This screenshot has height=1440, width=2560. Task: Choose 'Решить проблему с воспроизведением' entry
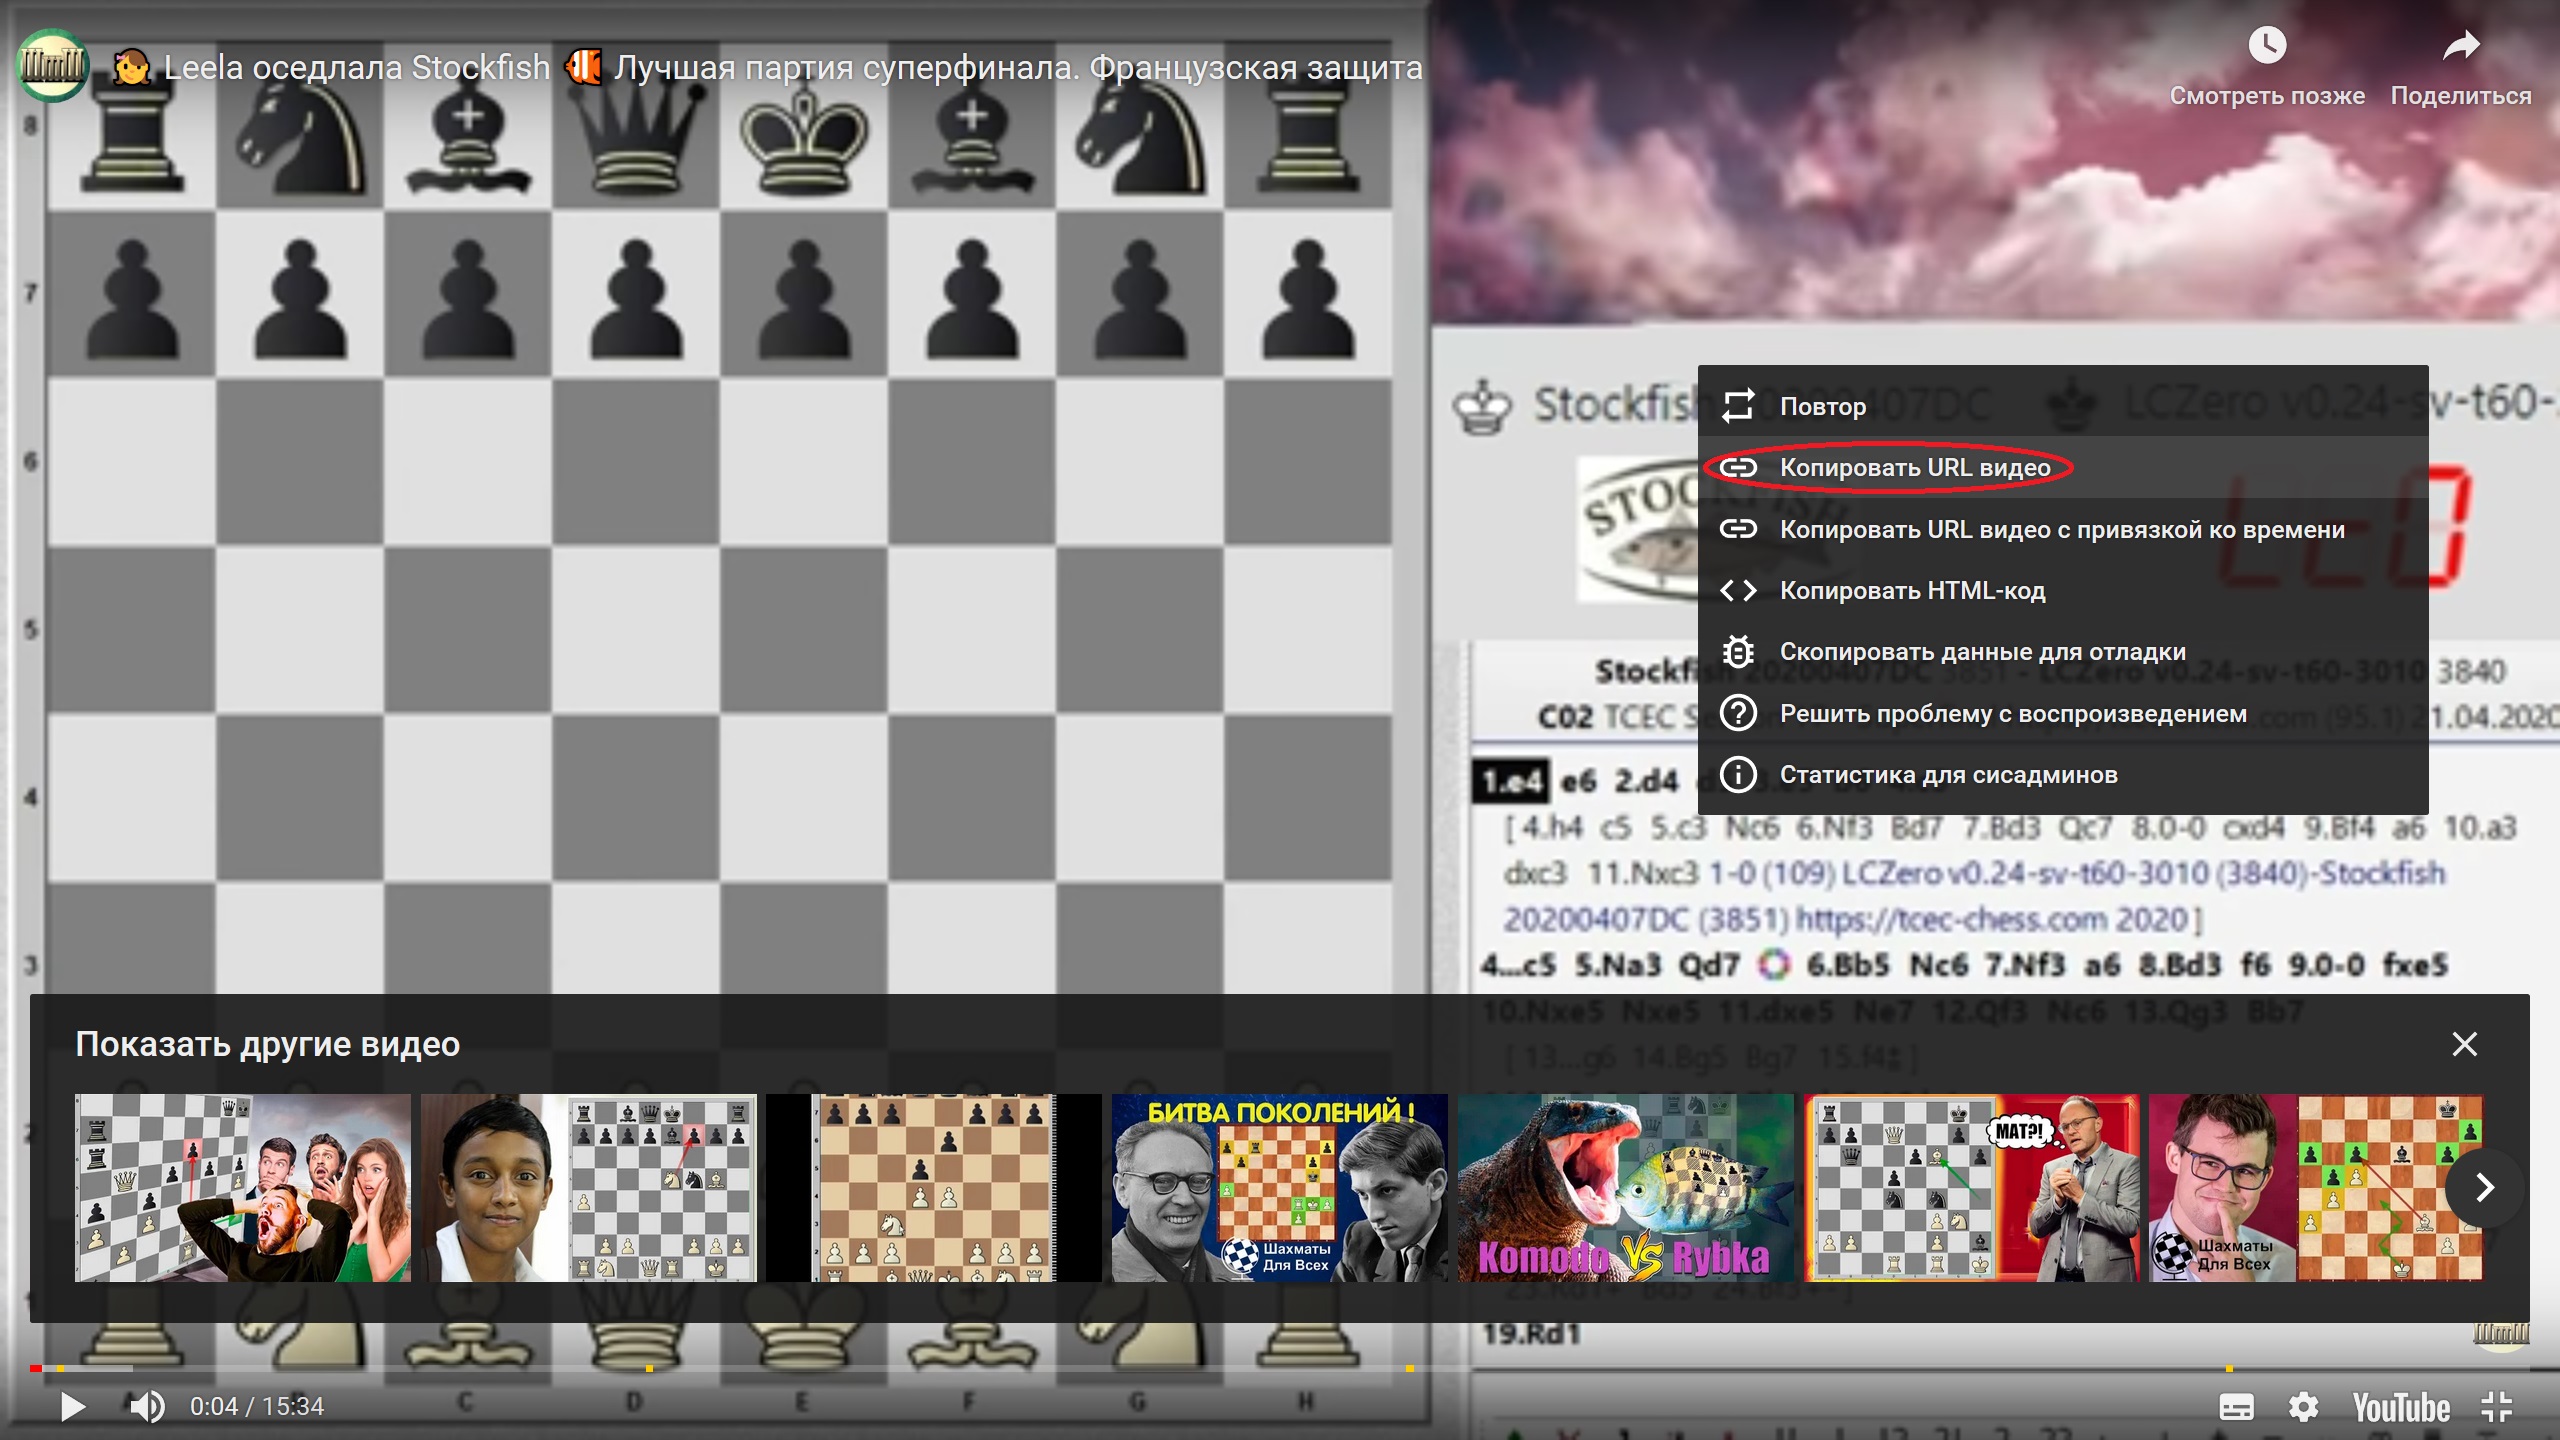[x=2062, y=713]
